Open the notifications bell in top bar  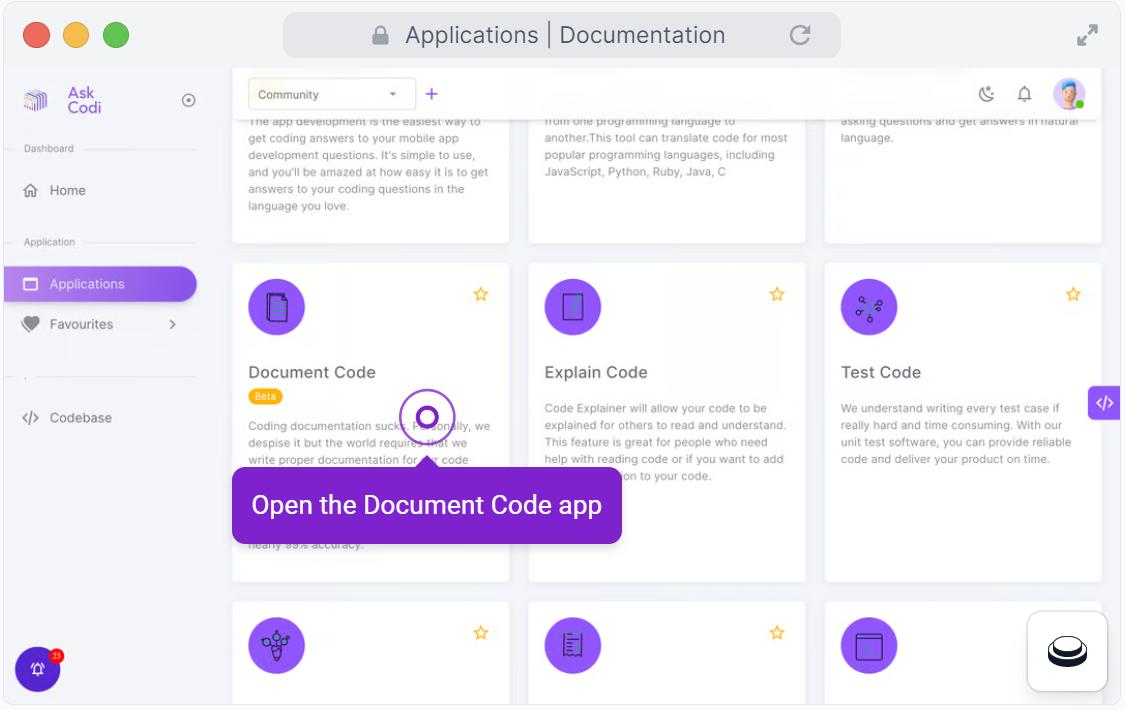(1024, 94)
